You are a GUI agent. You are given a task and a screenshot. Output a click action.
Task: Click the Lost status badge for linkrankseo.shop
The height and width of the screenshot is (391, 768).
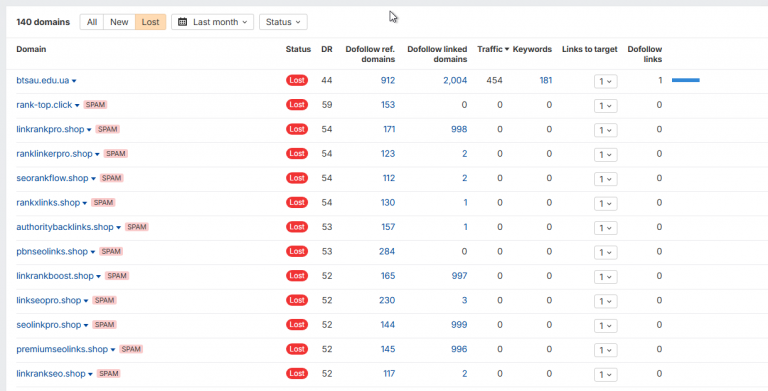297,374
